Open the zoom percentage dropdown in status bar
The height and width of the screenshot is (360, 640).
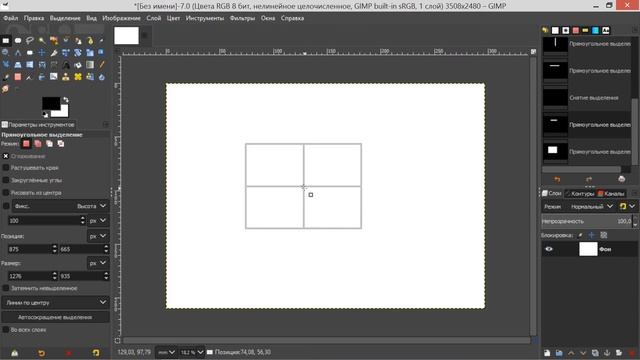(192, 352)
